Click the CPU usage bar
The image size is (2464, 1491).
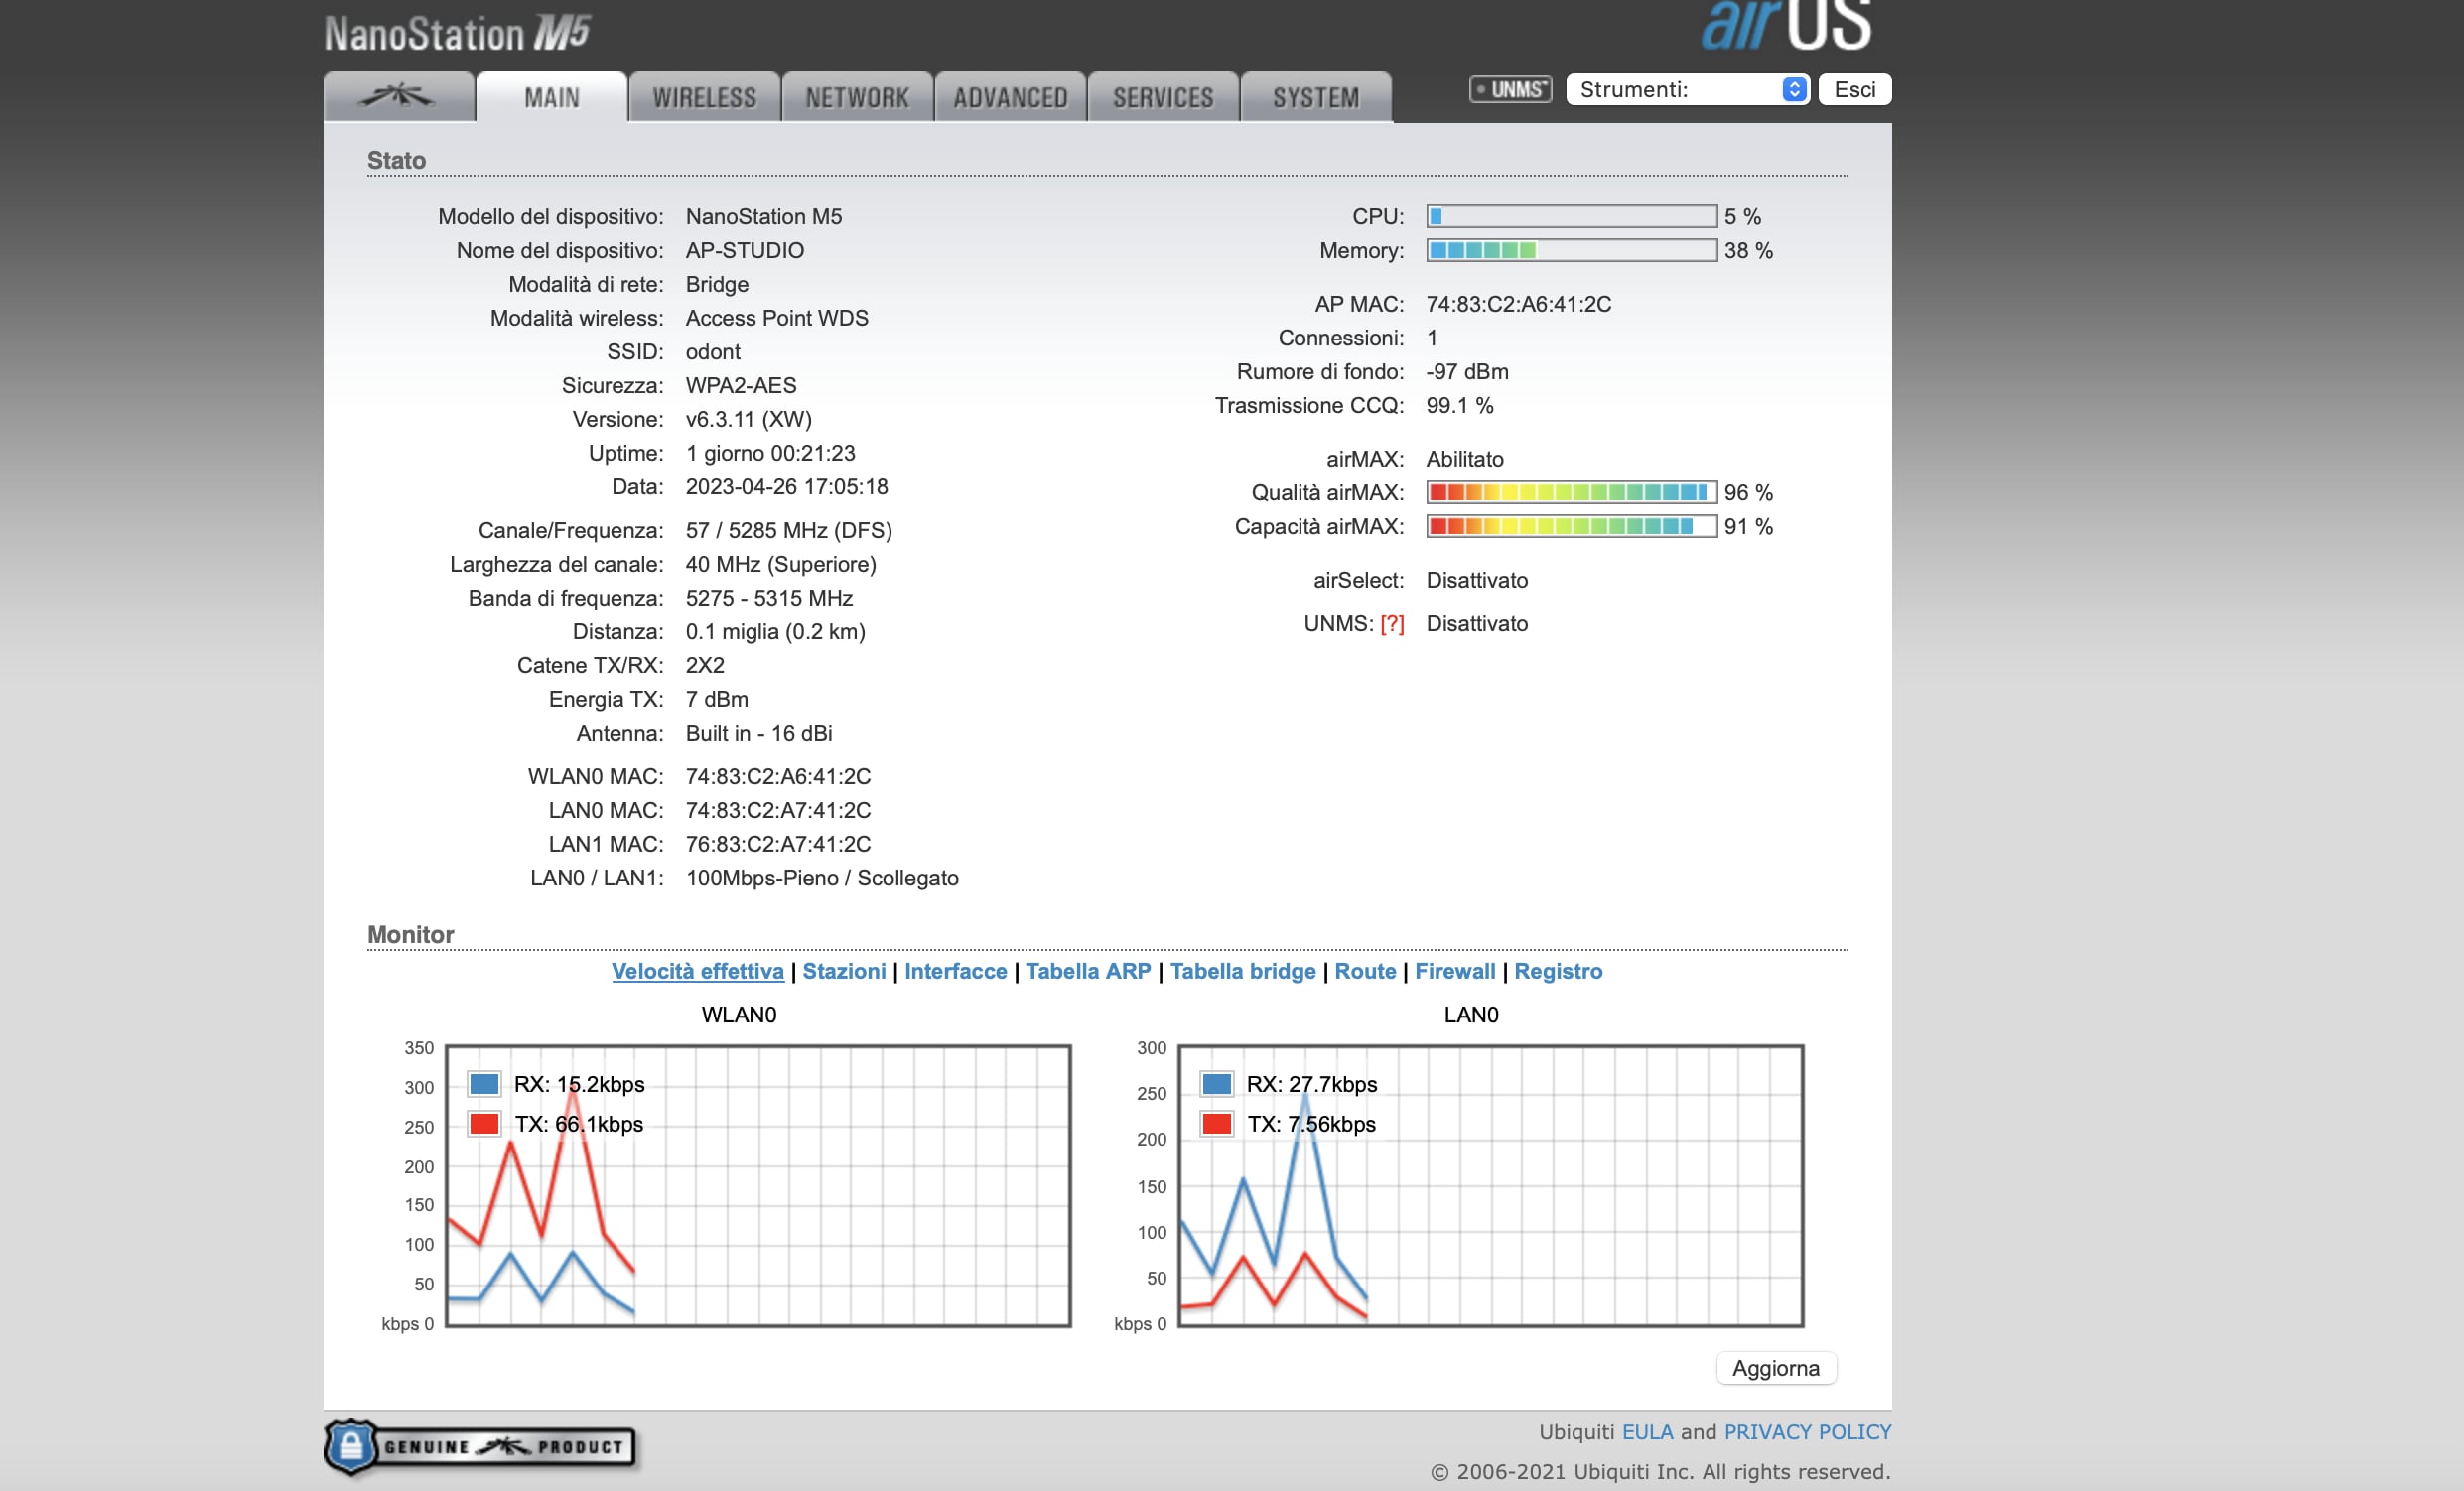point(1572,216)
